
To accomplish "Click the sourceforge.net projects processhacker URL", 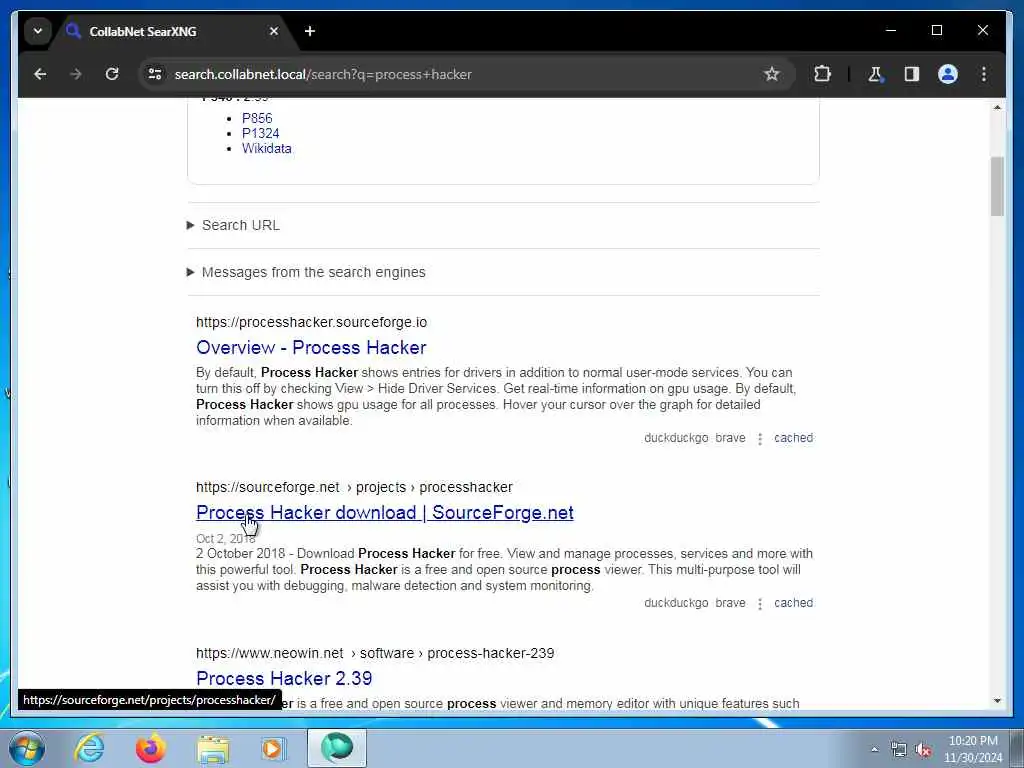I will click(354, 488).
